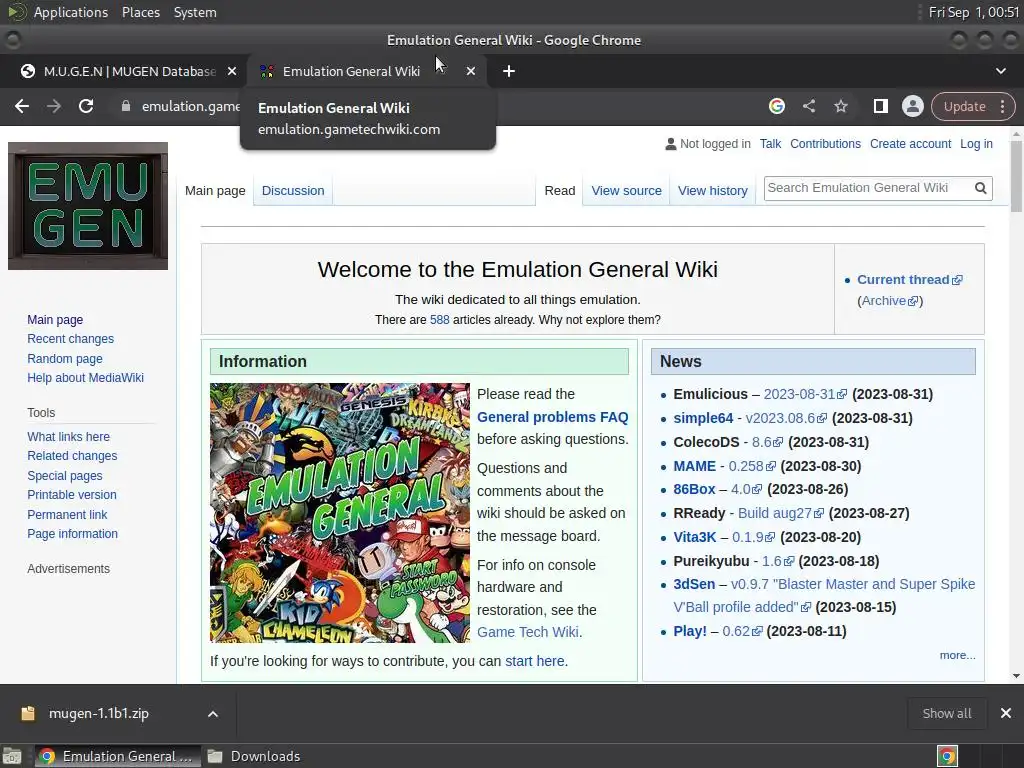The width and height of the screenshot is (1024, 768).
Task: Open Special pages link
Action: (65, 475)
